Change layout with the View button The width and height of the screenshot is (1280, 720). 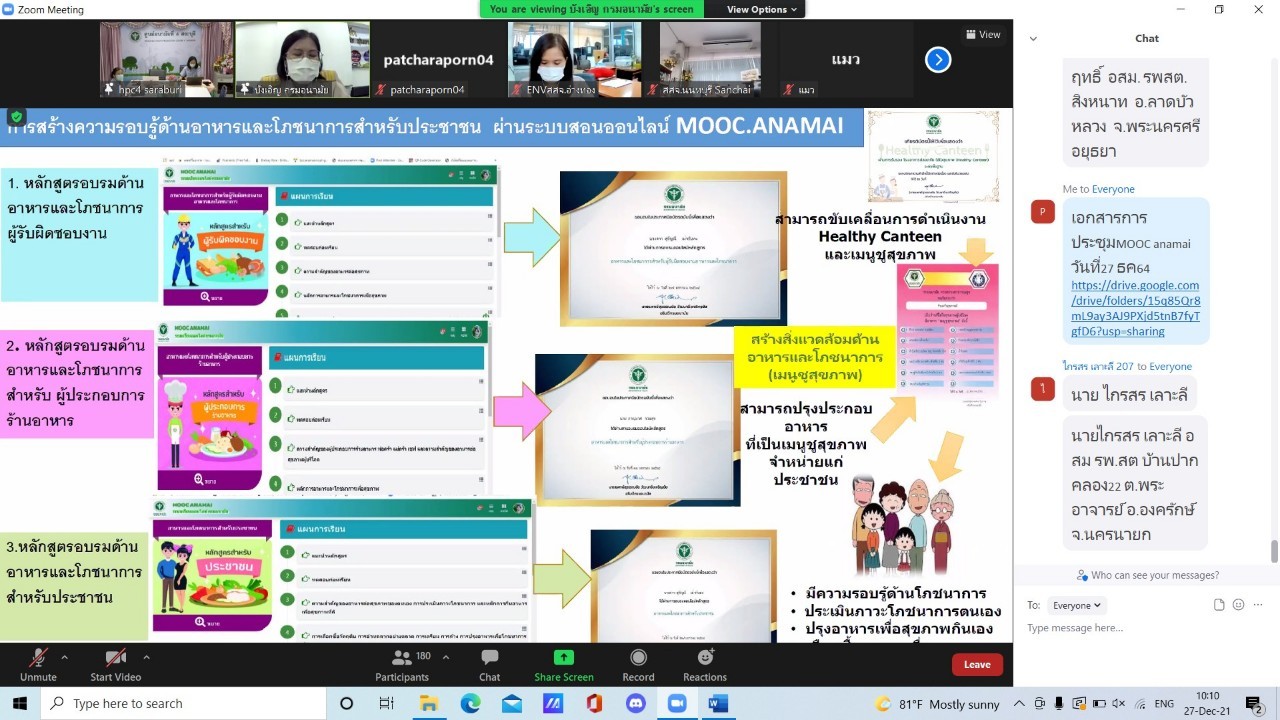[x=984, y=34]
